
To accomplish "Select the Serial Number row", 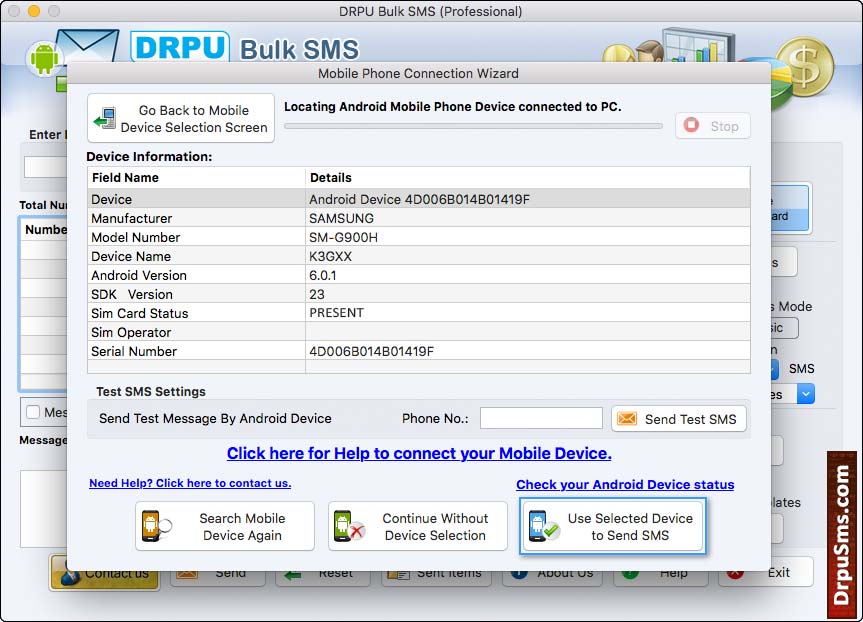I will pos(419,351).
